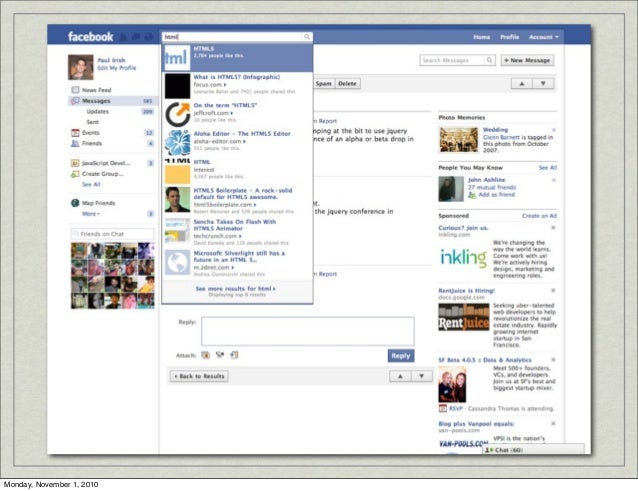Attach a photo using the first attach icon
The image size is (638, 491).
pyautogui.click(x=205, y=355)
